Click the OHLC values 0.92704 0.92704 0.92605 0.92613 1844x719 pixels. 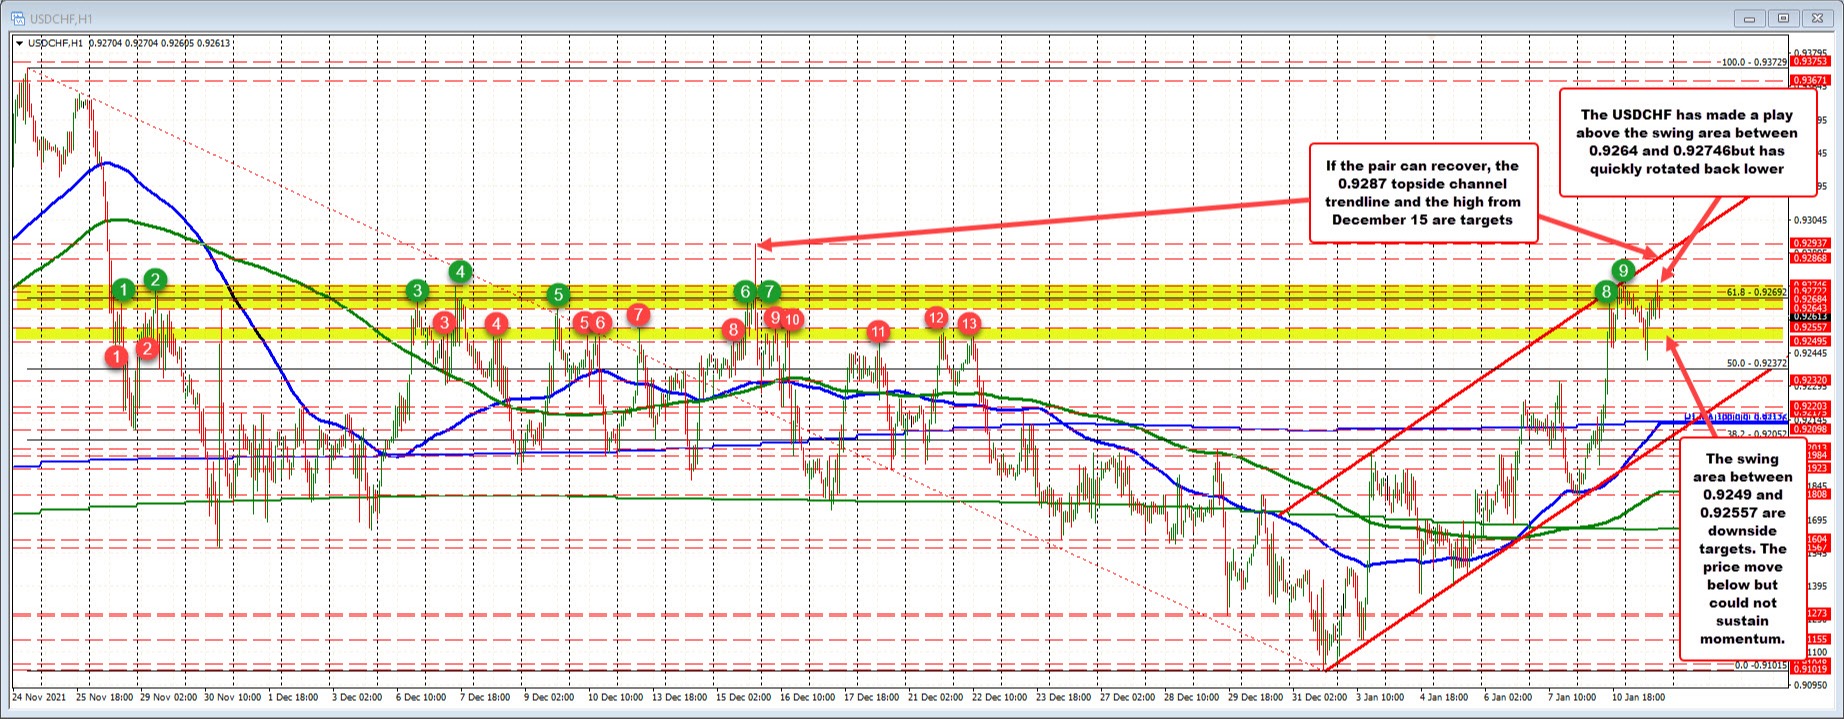point(159,43)
